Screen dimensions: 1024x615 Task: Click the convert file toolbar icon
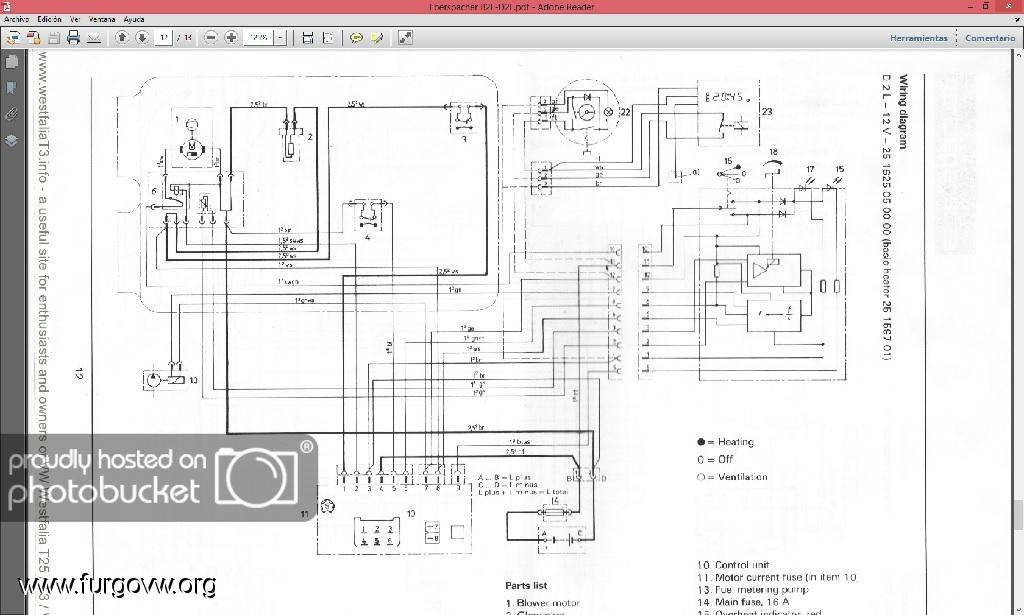(33, 38)
